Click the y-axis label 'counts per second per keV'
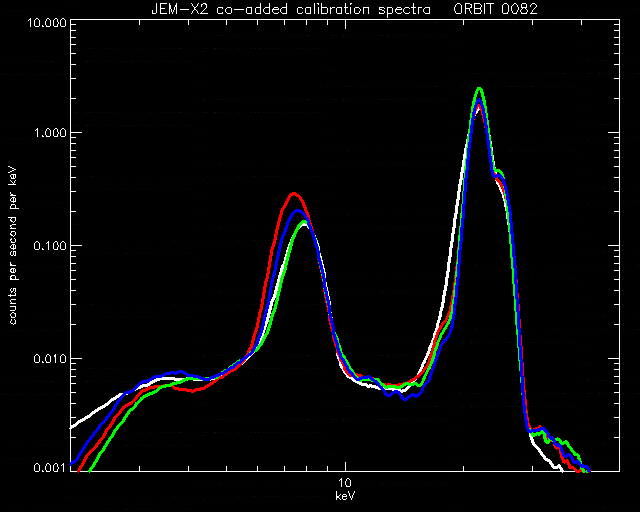This screenshot has width=640, height=512. (x=13, y=246)
